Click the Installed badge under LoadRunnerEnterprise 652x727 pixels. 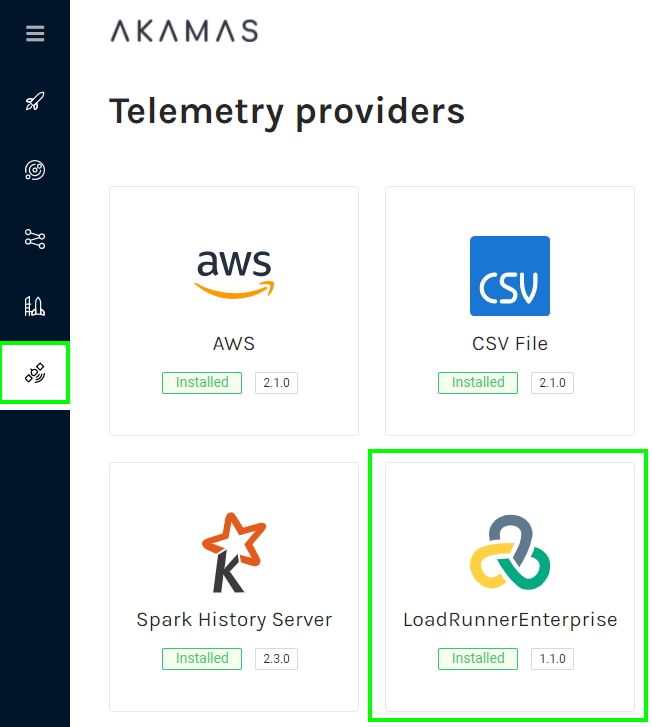pos(478,659)
